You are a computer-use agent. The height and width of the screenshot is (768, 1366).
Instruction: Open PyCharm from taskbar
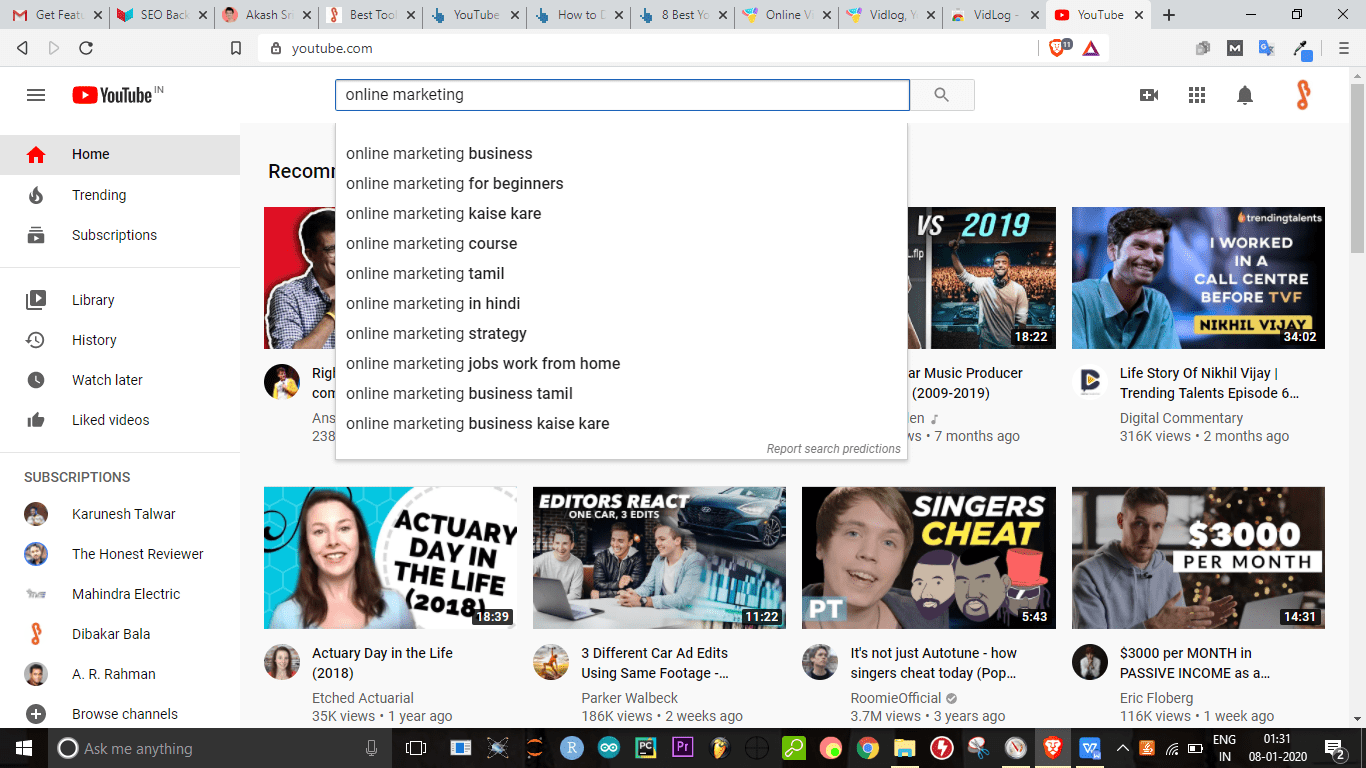tap(646, 748)
